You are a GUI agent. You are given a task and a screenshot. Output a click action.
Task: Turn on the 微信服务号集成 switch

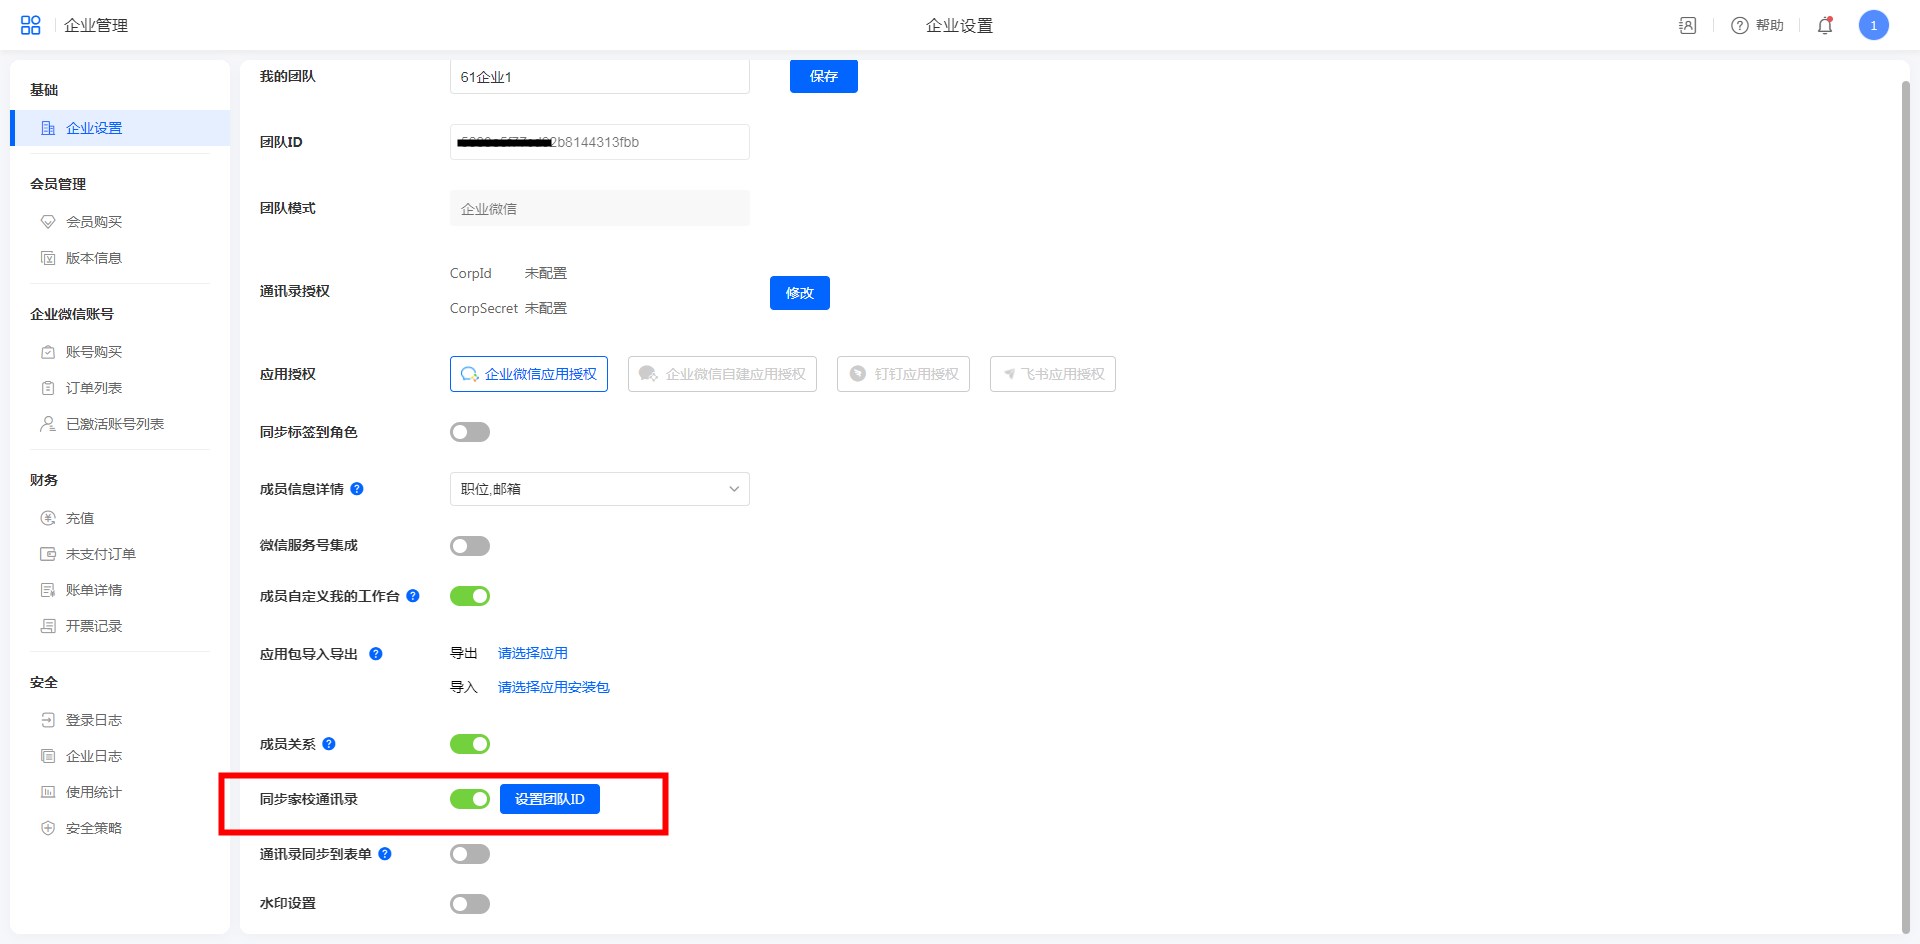[470, 546]
